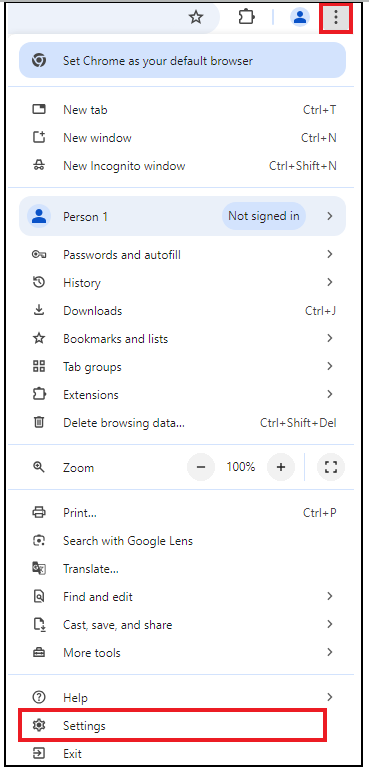Open Downloads
The height and width of the screenshot is (769, 369).
tap(183, 311)
